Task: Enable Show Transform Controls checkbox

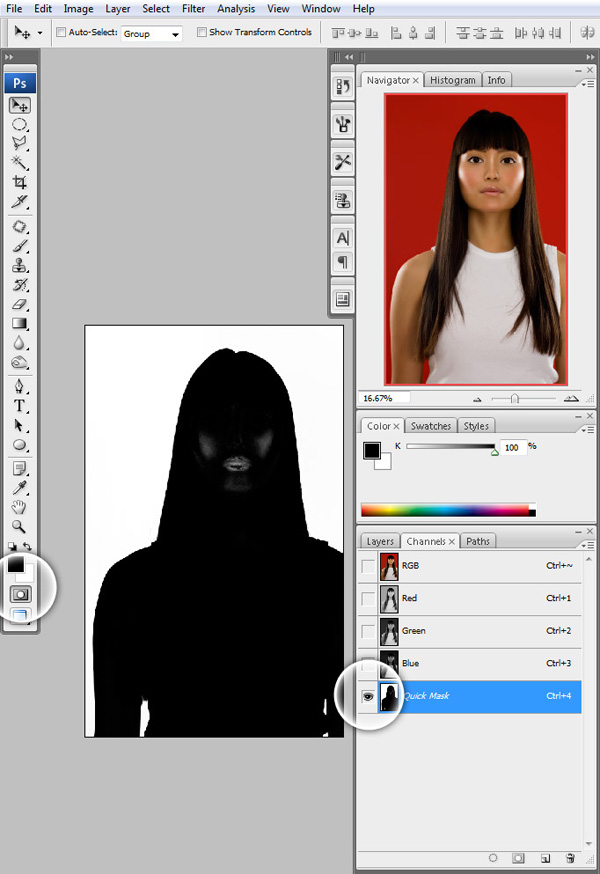Action: click(201, 32)
